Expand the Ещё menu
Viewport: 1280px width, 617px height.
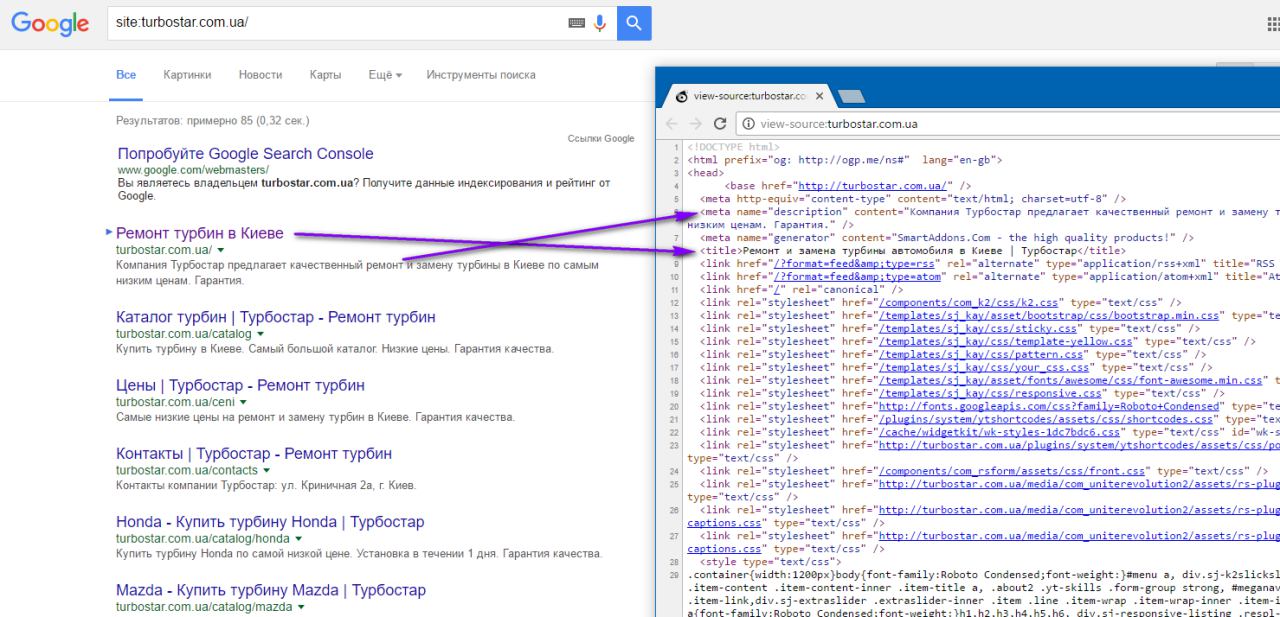[x=384, y=75]
